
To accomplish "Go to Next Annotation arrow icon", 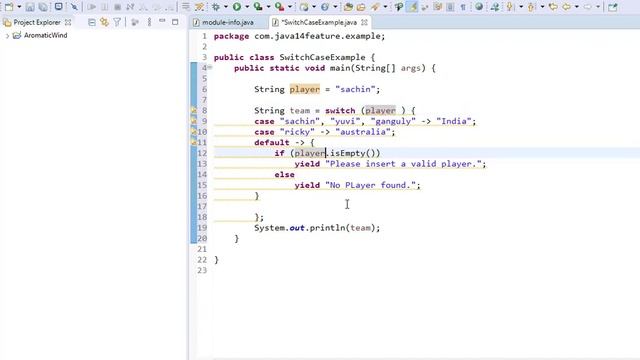I will [x=510, y=7].
